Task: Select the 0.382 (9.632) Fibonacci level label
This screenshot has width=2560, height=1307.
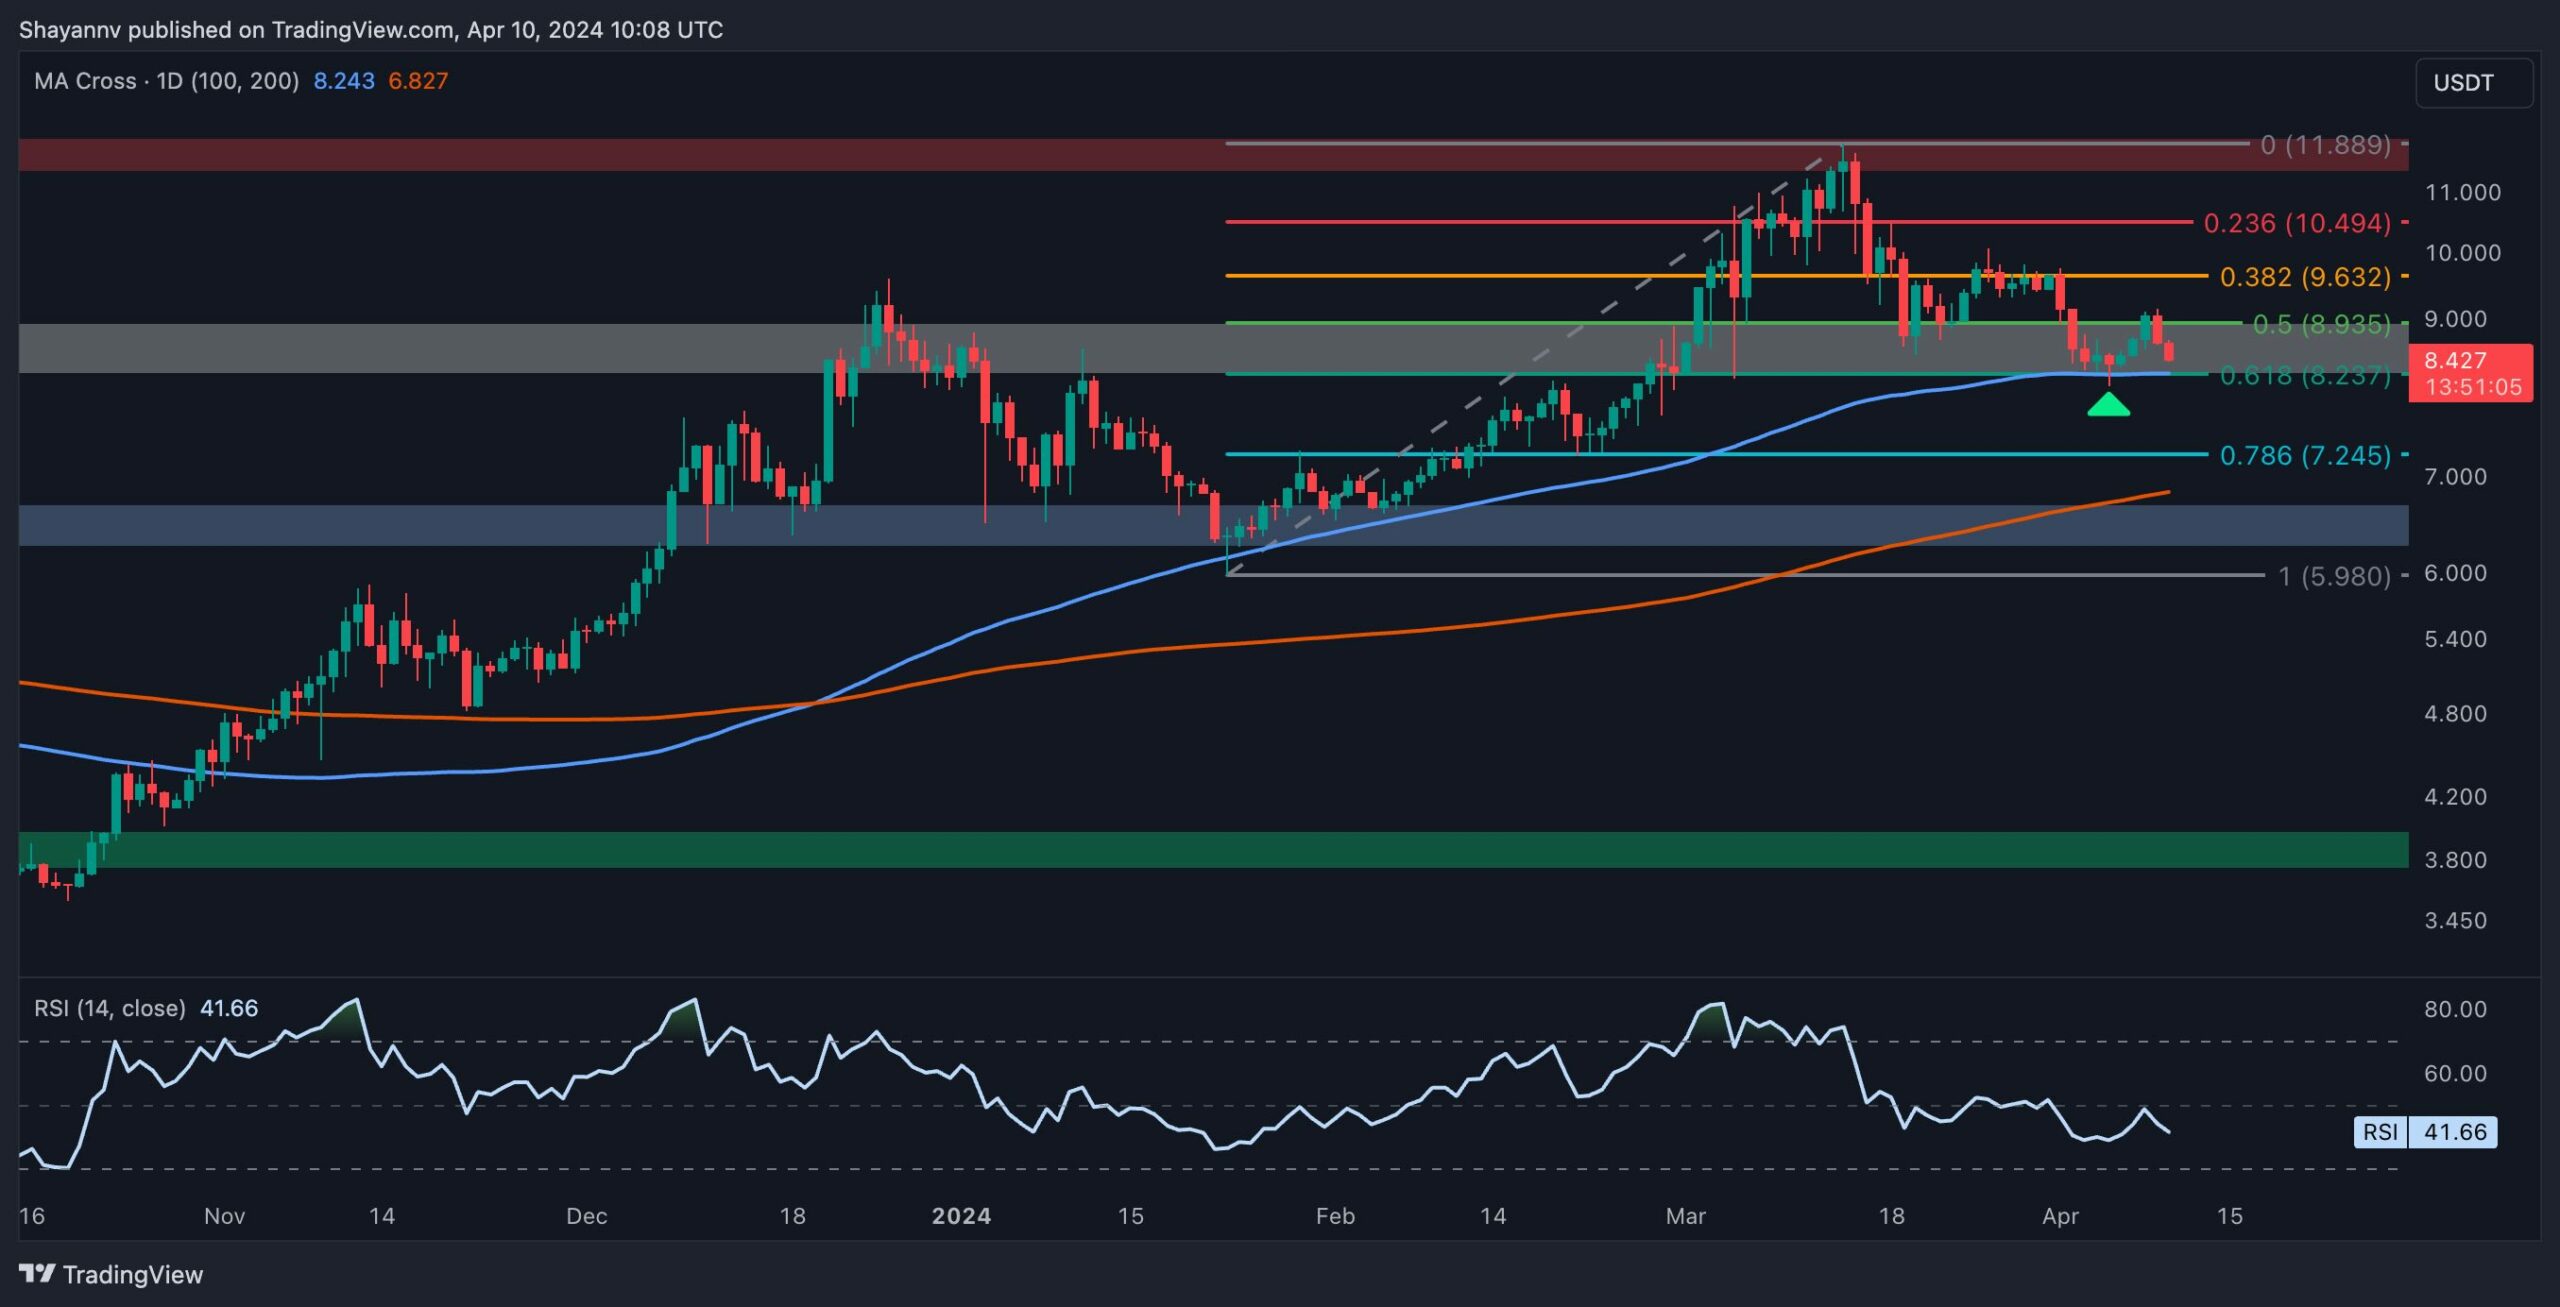Action: coord(2305,277)
